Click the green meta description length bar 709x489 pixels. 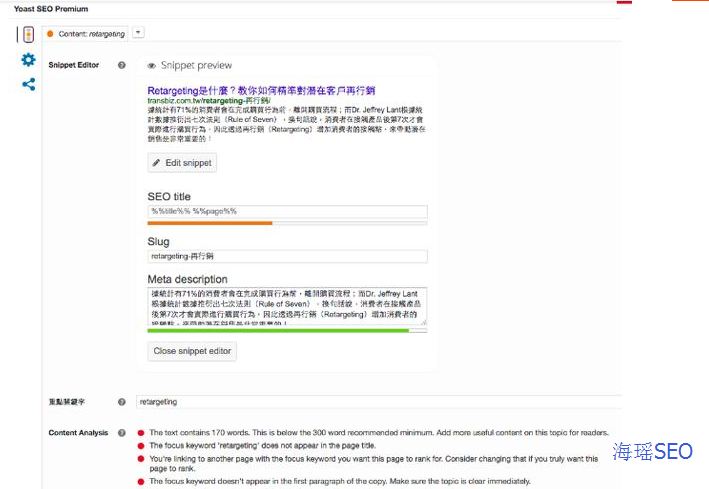click(x=278, y=330)
